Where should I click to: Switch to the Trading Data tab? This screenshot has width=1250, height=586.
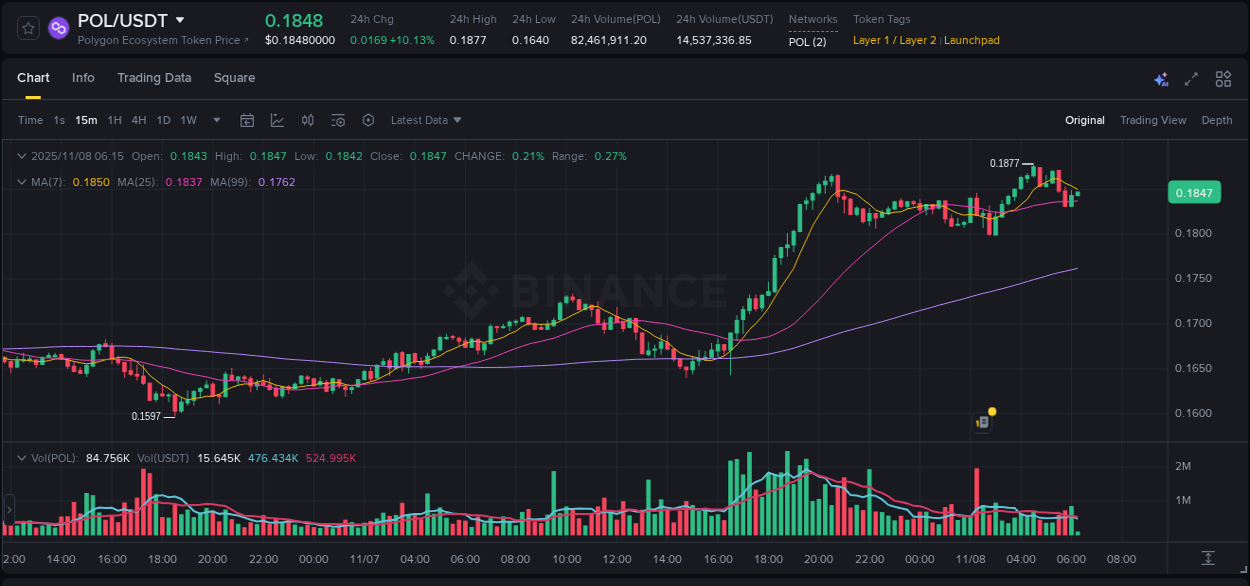pyautogui.click(x=154, y=77)
